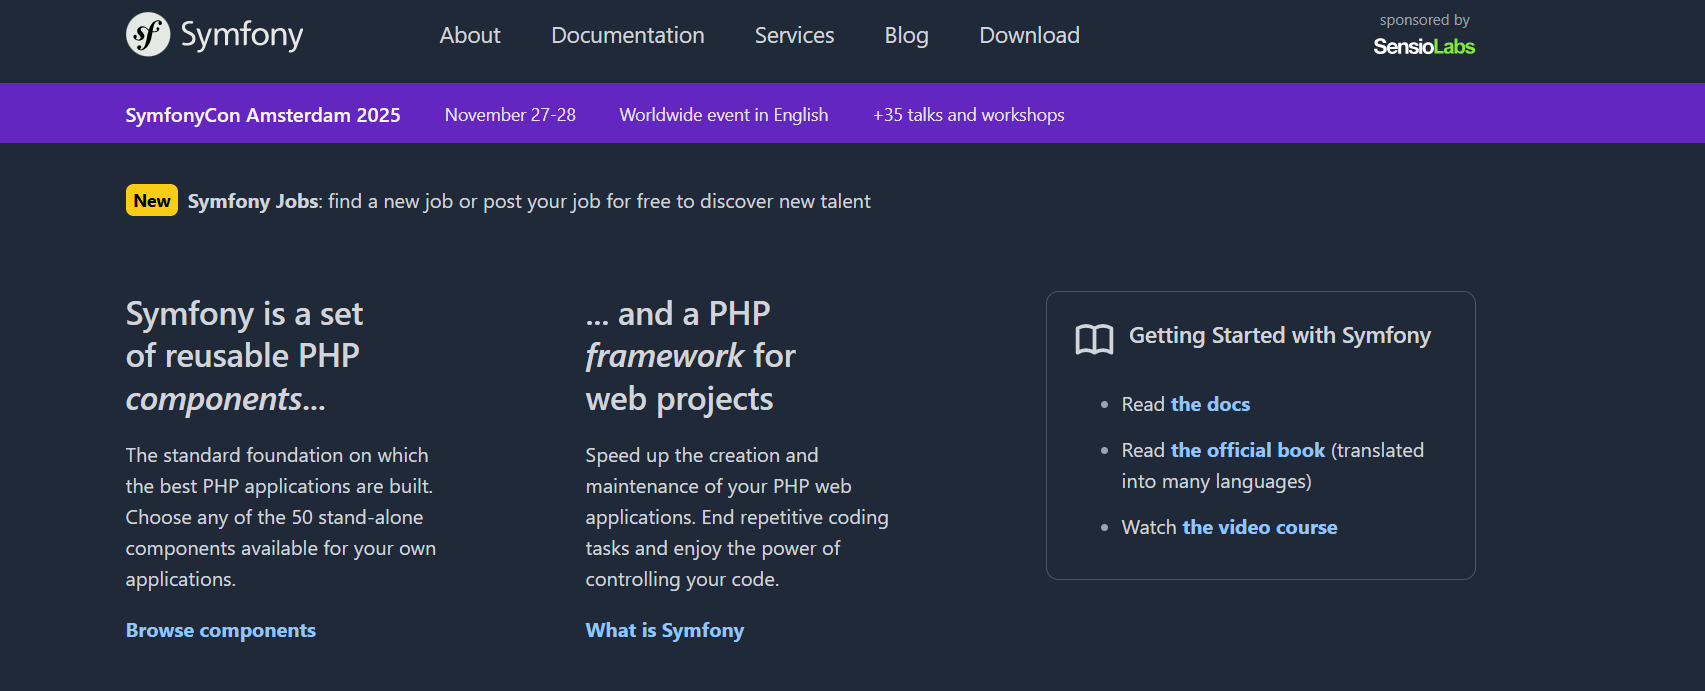Viewport: 1705px width, 691px height.
Task: Open the About menu
Action: point(470,36)
